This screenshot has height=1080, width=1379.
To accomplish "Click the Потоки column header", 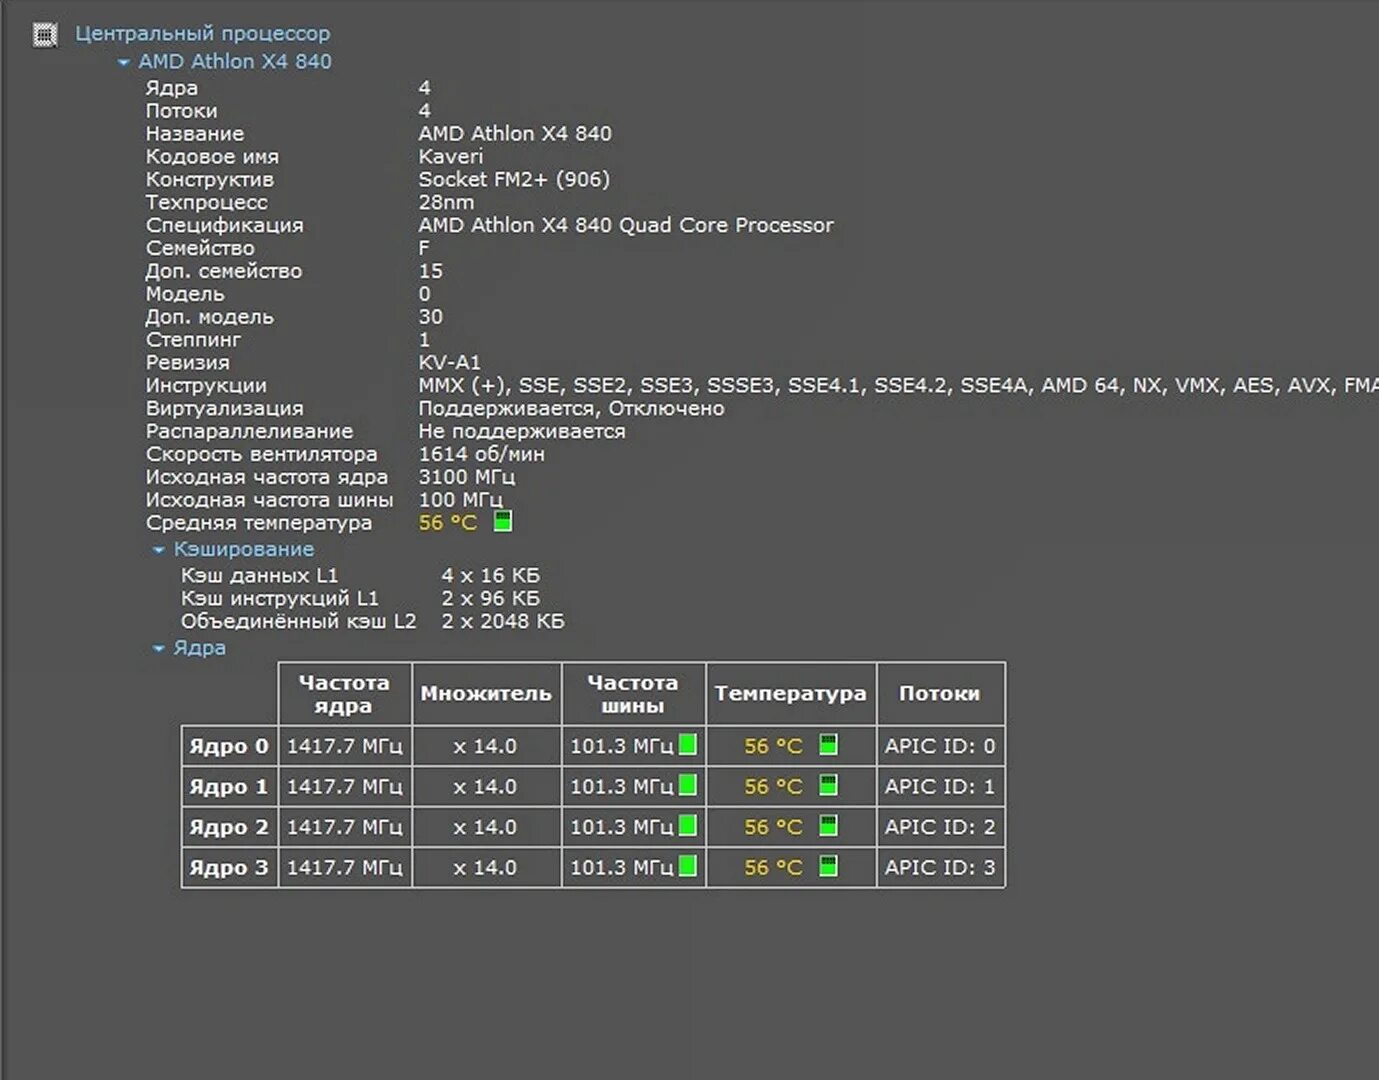I will [x=939, y=694].
